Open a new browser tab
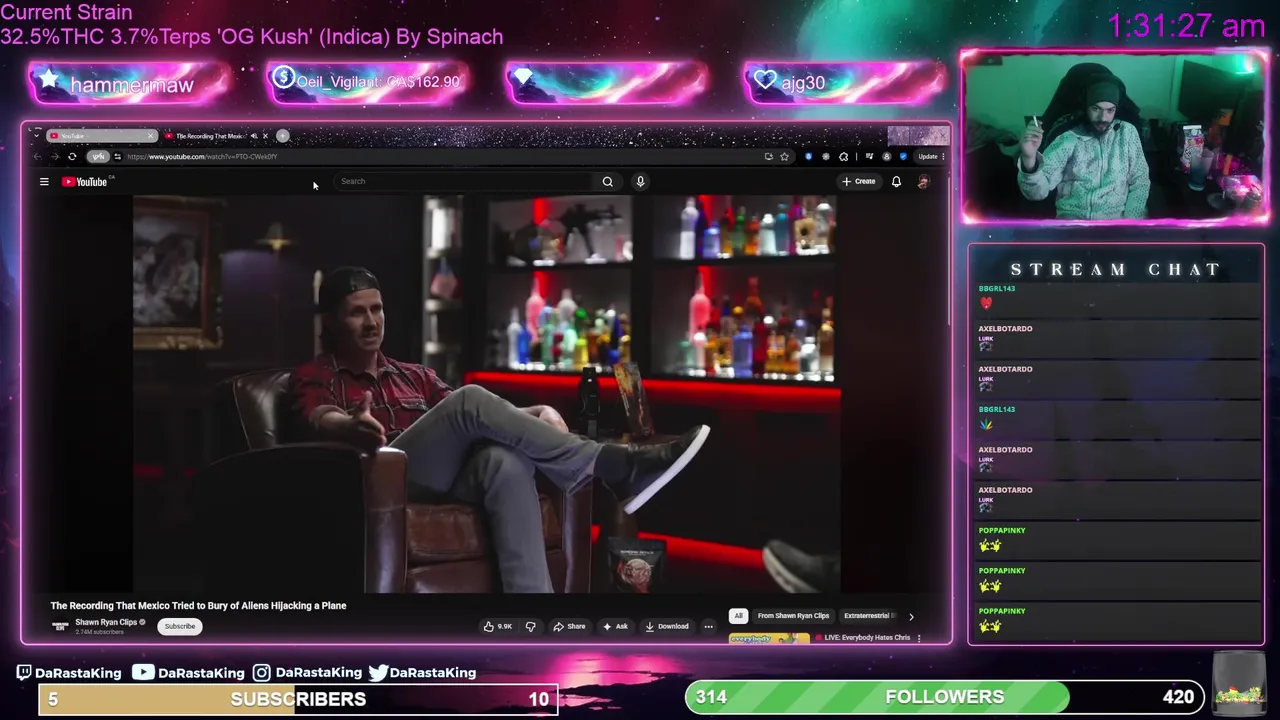The width and height of the screenshot is (1280, 720). tap(282, 136)
